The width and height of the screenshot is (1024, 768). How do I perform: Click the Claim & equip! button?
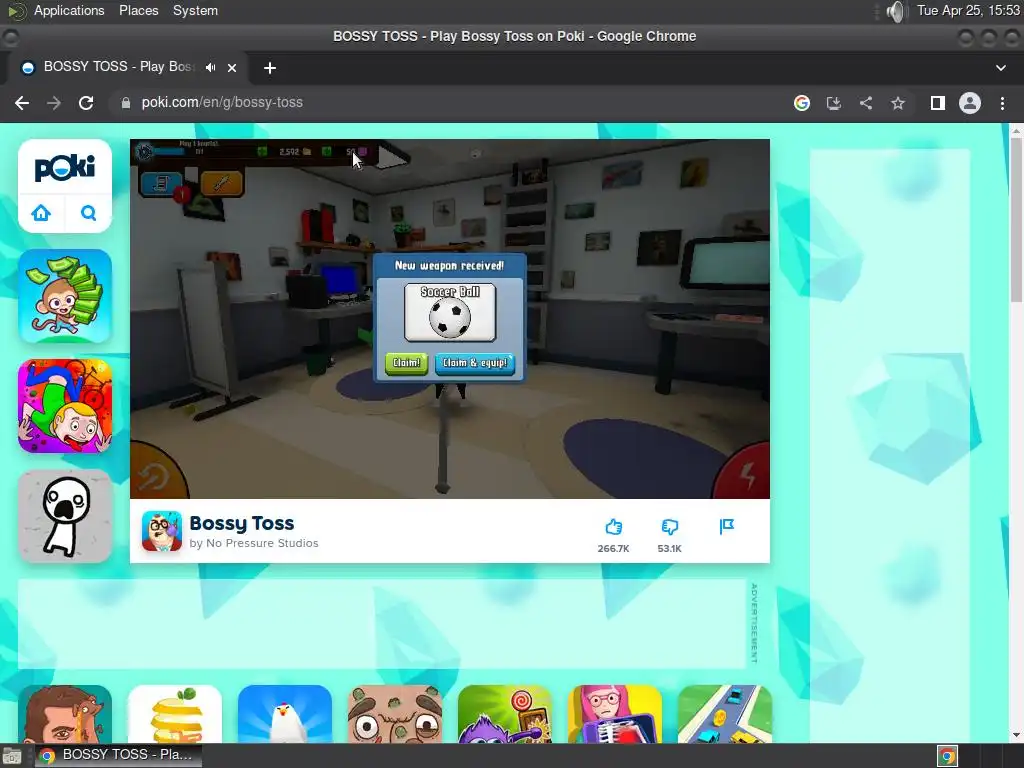click(475, 363)
